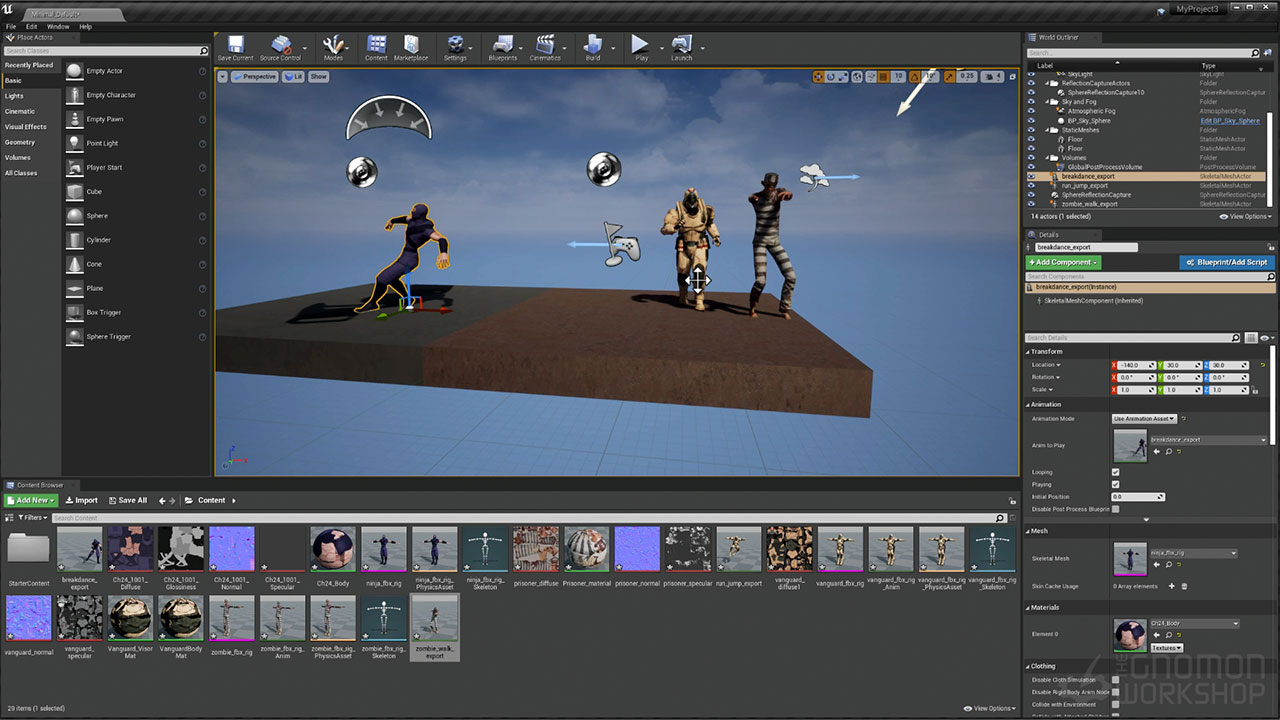Uncheck the Looping animation checkbox
The image size is (1280, 720).
point(1116,472)
